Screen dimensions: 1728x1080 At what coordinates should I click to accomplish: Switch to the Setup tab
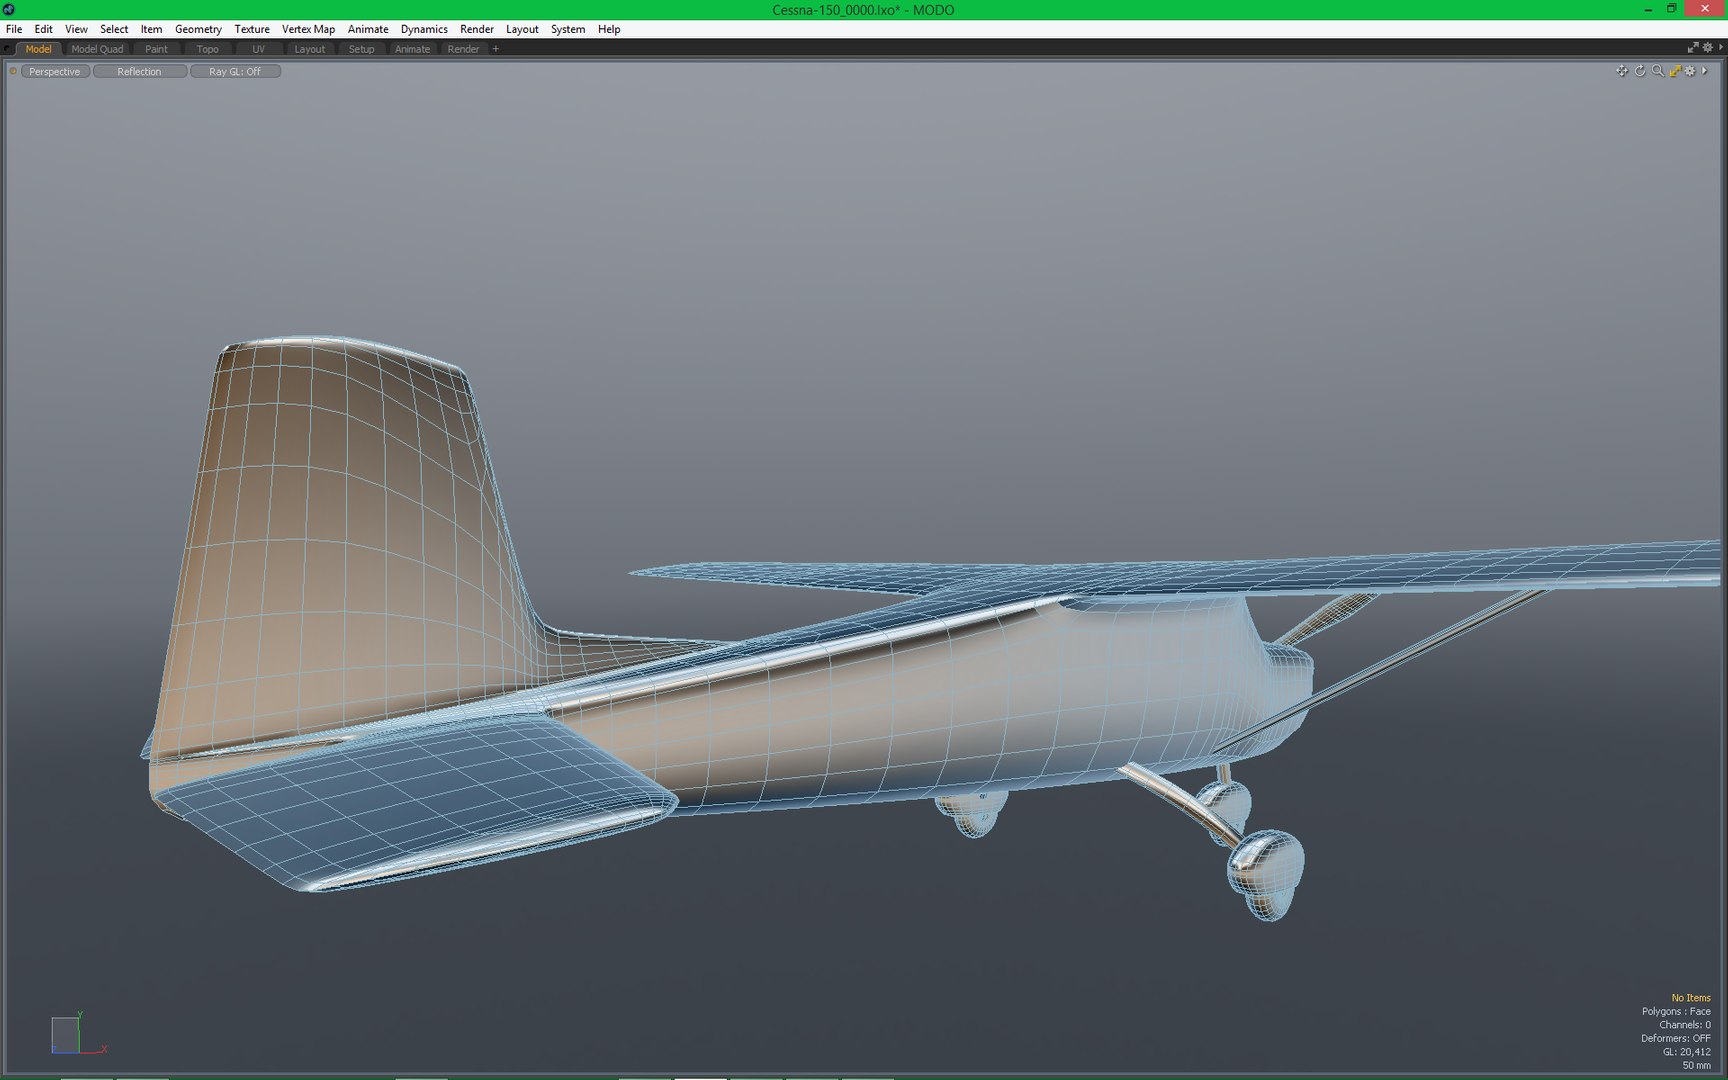[x=361, y=49]
